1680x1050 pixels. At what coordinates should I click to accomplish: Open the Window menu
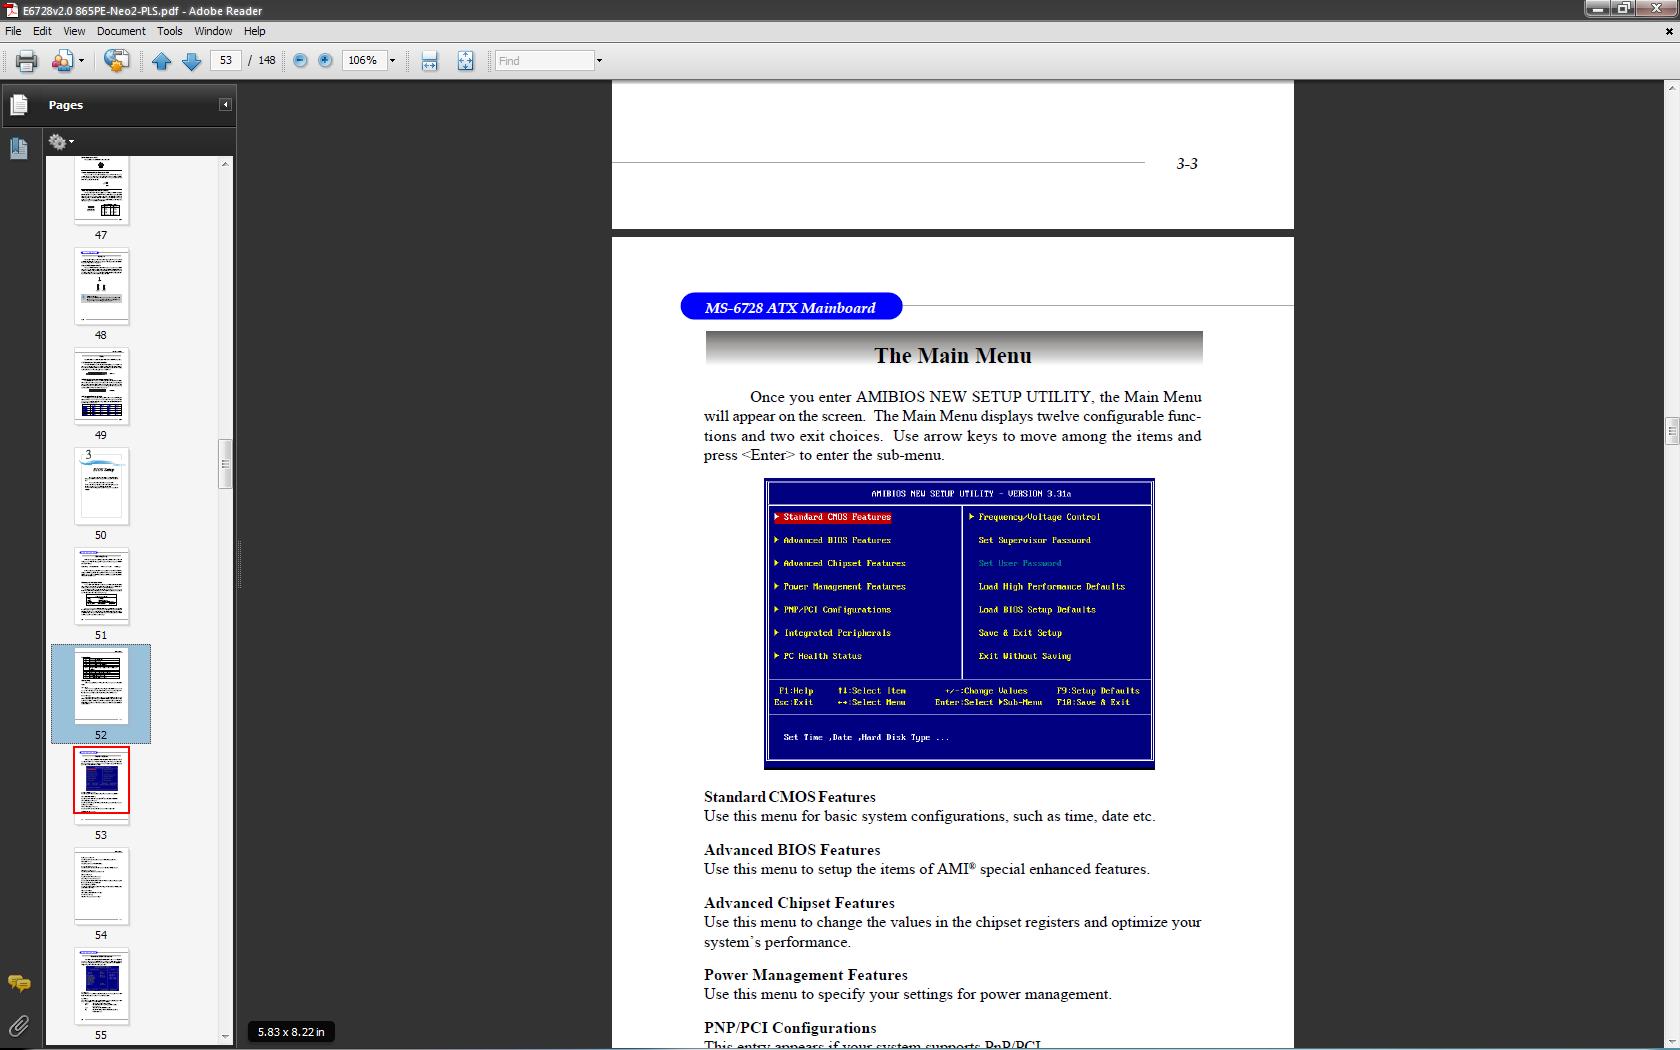point(213,31)
